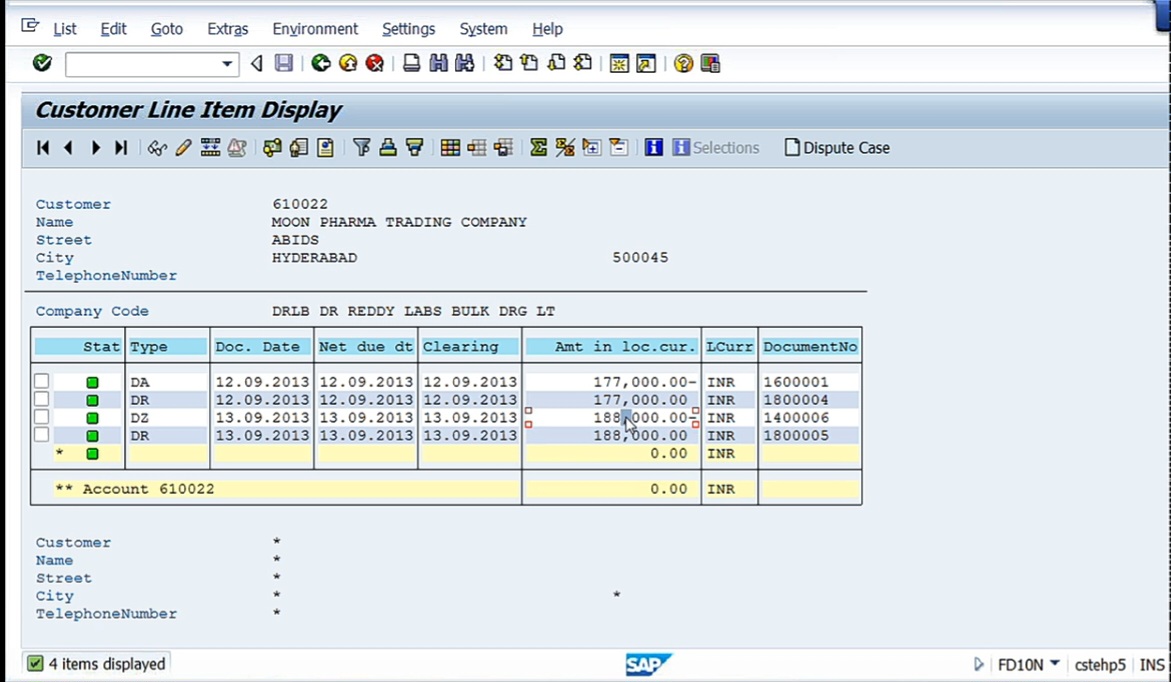Tick the checkbox for document 1600001
Viewport: 1171px width, 682px height.
pyautogui.click(x=42, y=382)
